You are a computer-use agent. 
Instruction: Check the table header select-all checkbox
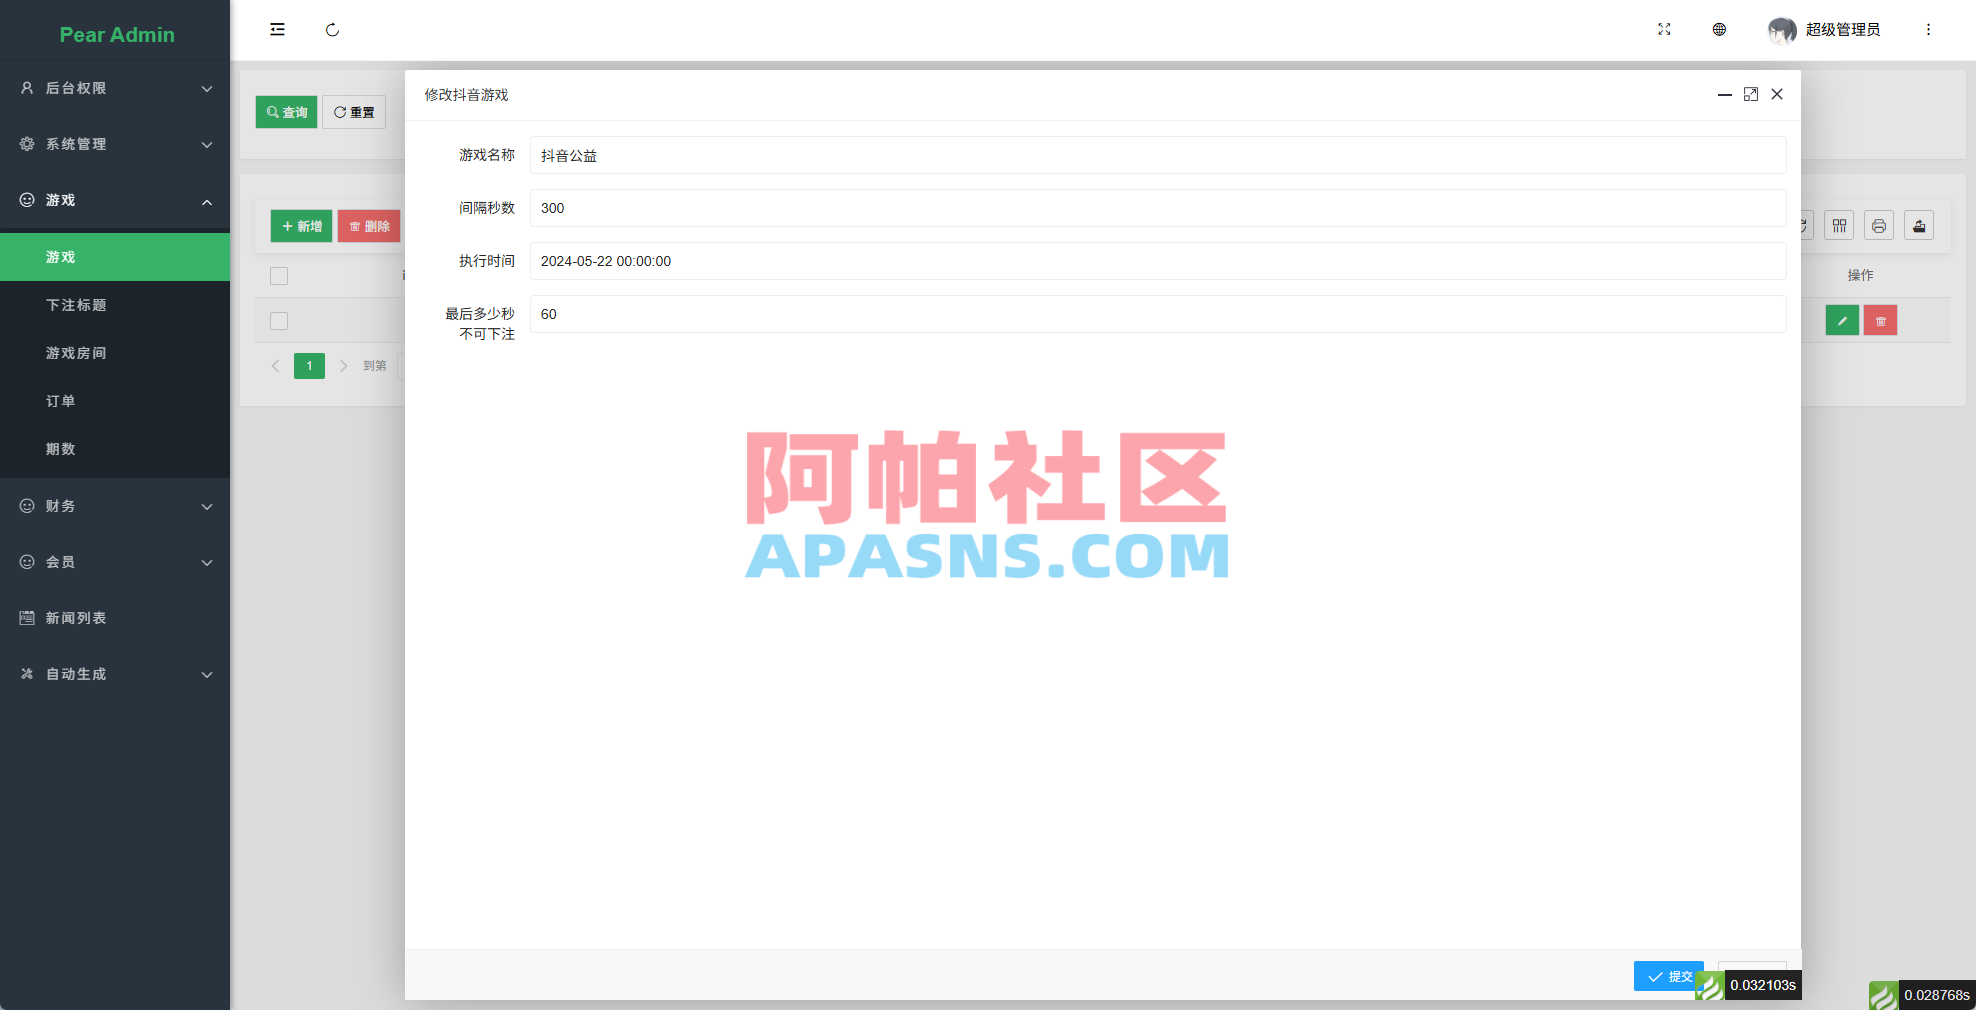279,276
